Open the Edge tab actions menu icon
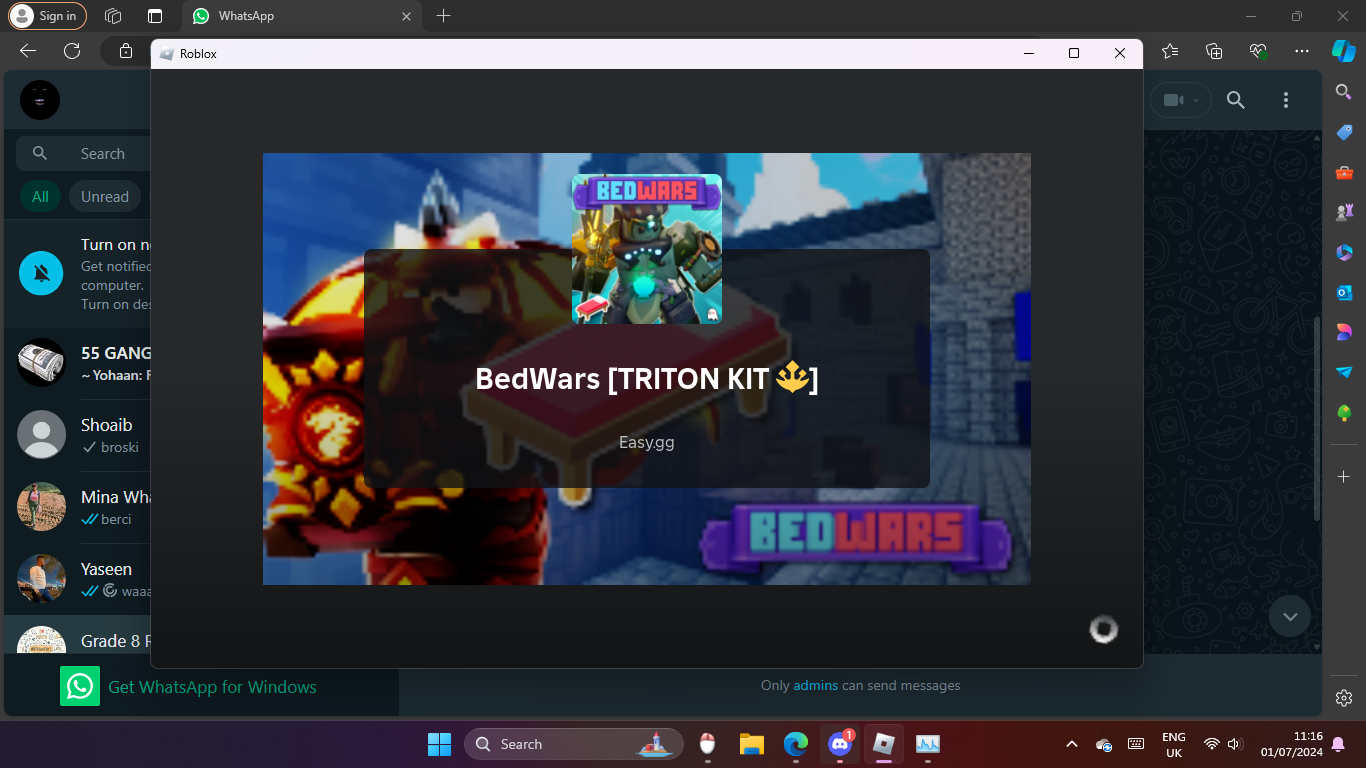This screenshot has width=1366, height=768. [x=154, y=16]
